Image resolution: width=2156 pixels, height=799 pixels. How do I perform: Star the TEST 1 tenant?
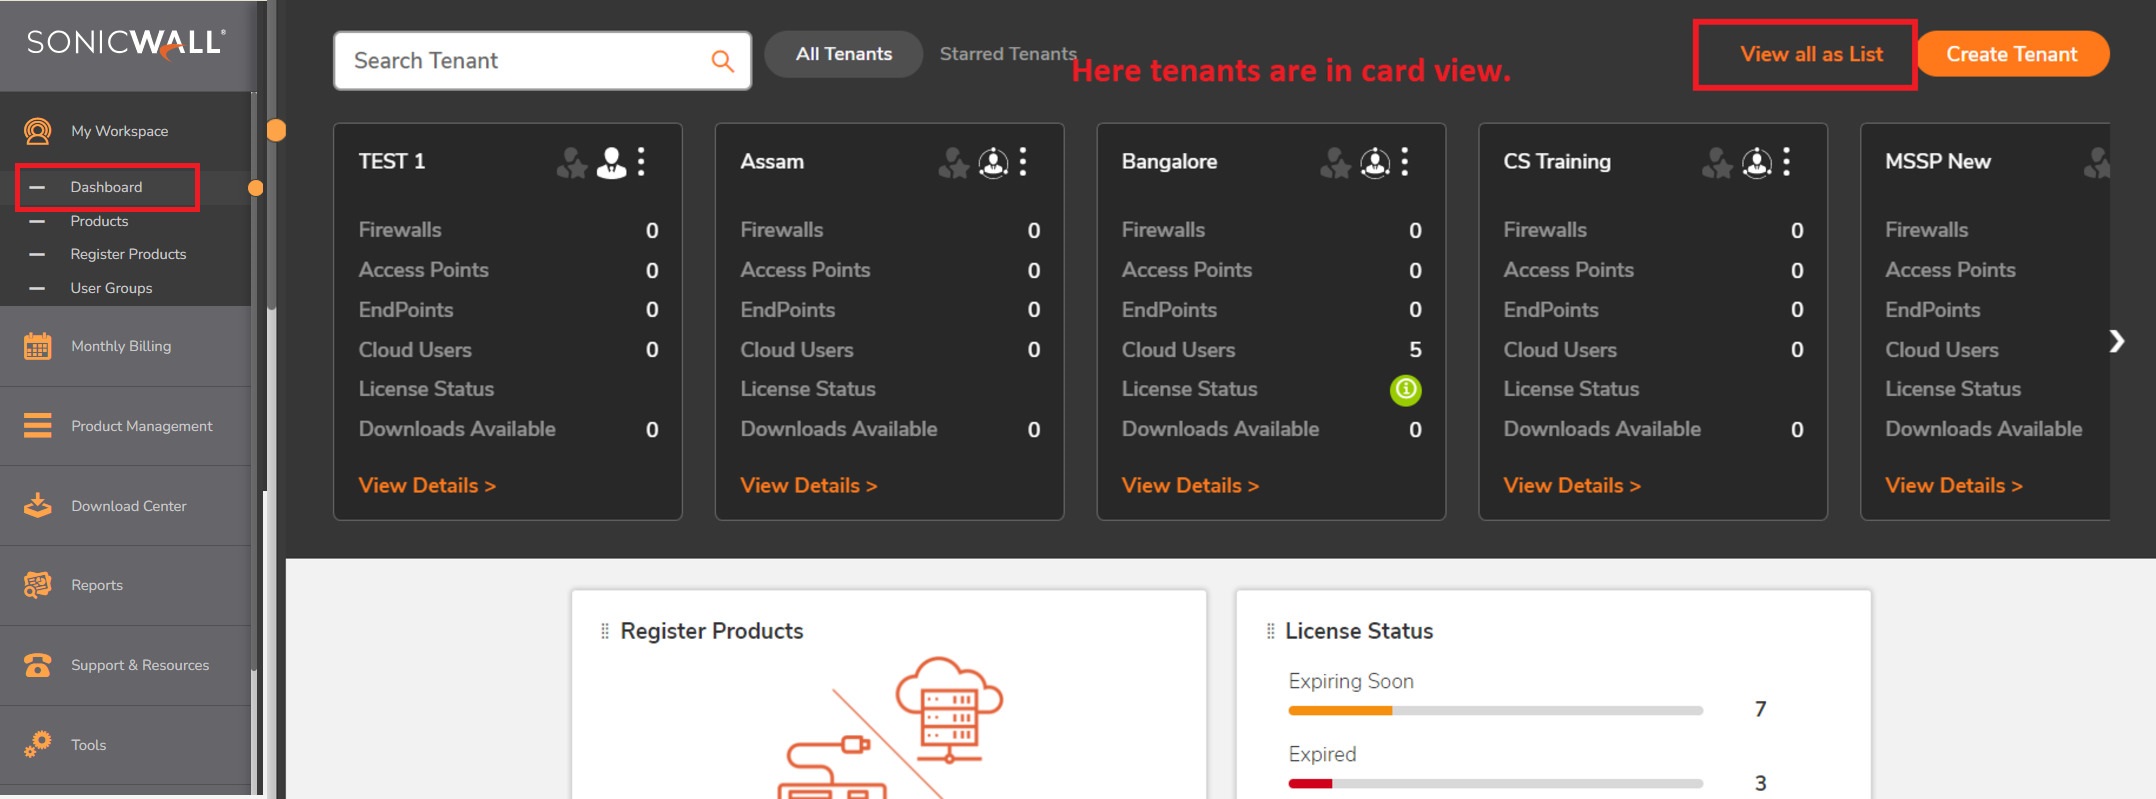point(572,162)
